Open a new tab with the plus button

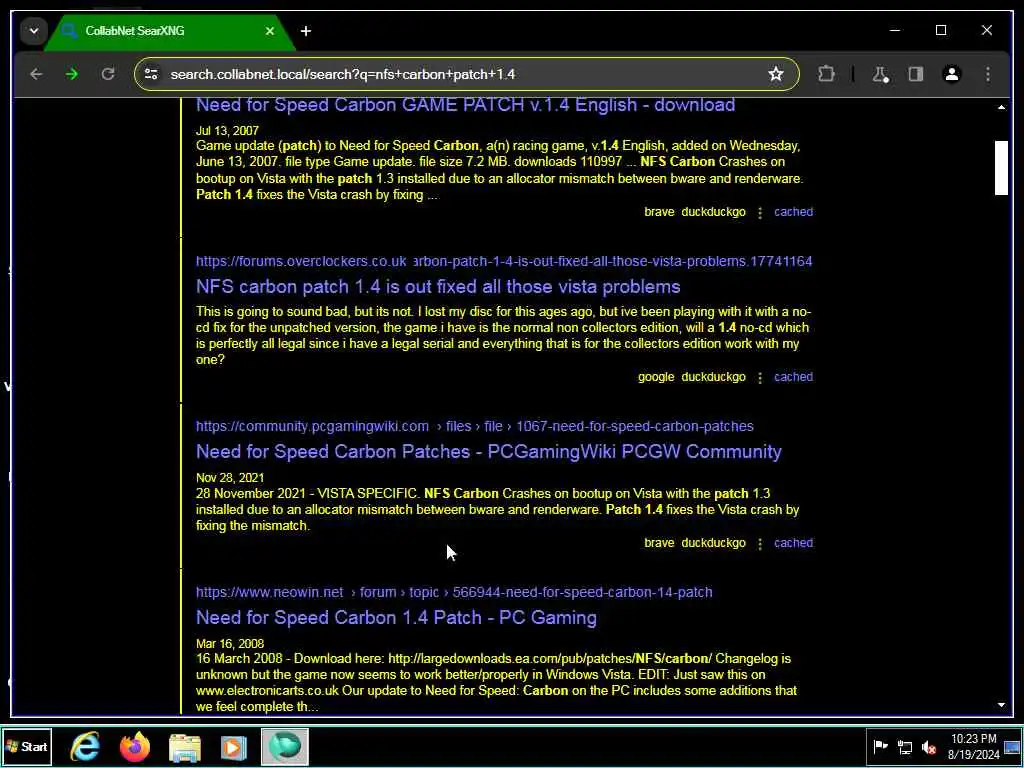tap(306, 31)
